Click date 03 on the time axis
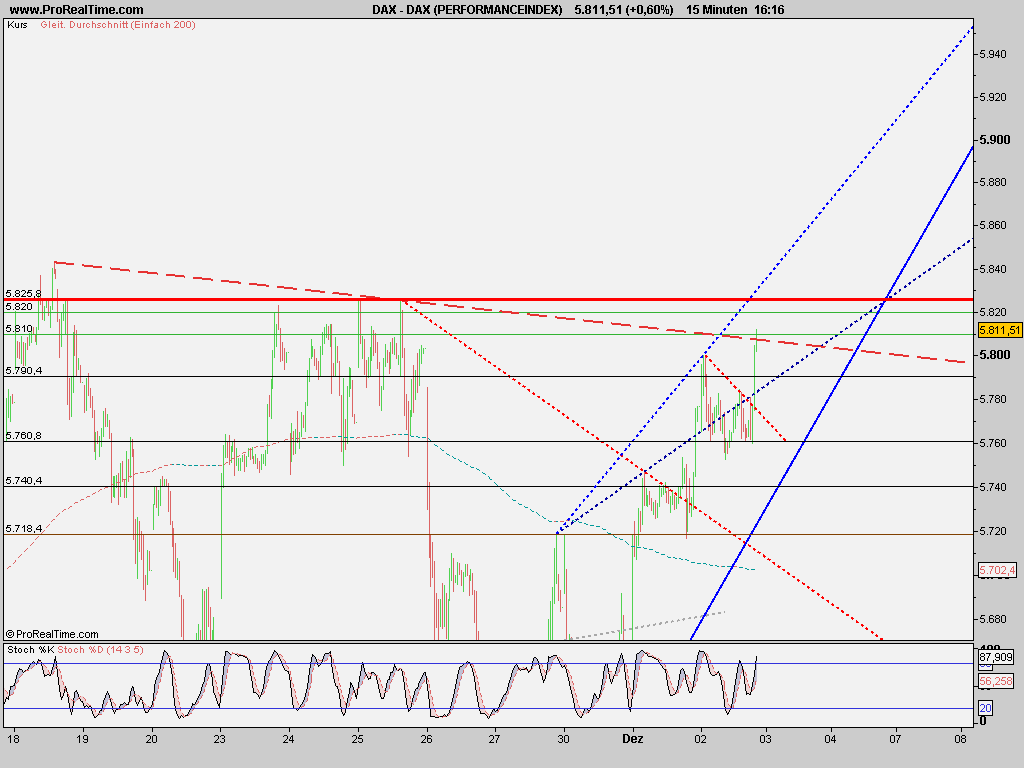Screen dimensions: 1024x768 point(765,739)
